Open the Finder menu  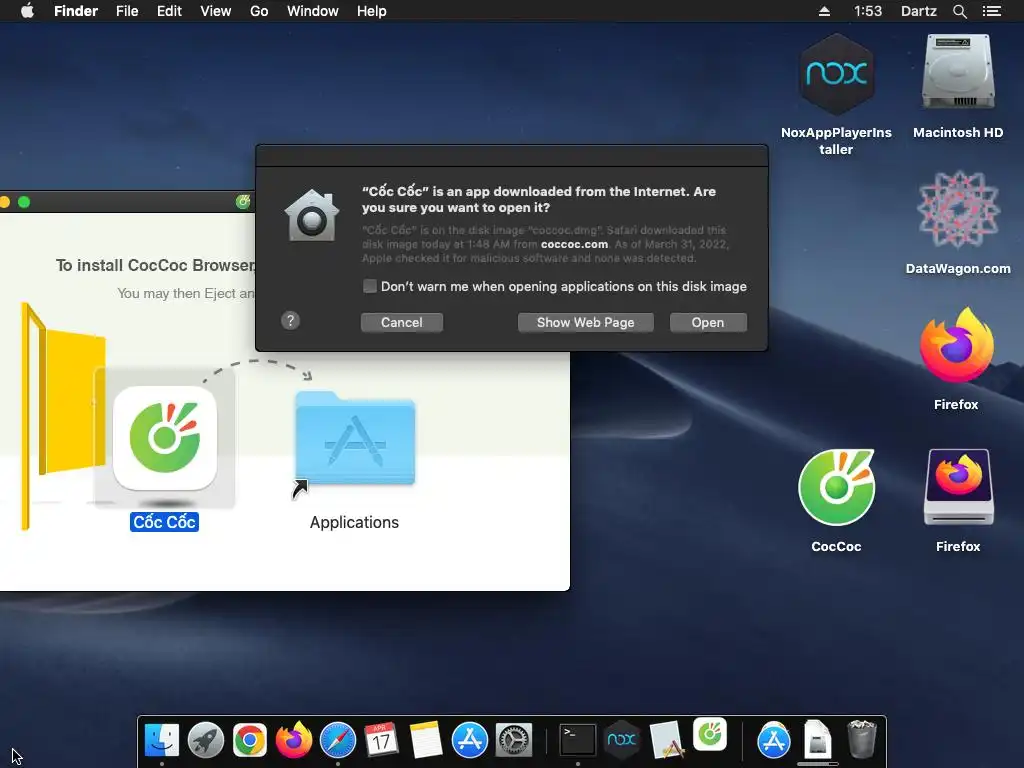point(76,11)
